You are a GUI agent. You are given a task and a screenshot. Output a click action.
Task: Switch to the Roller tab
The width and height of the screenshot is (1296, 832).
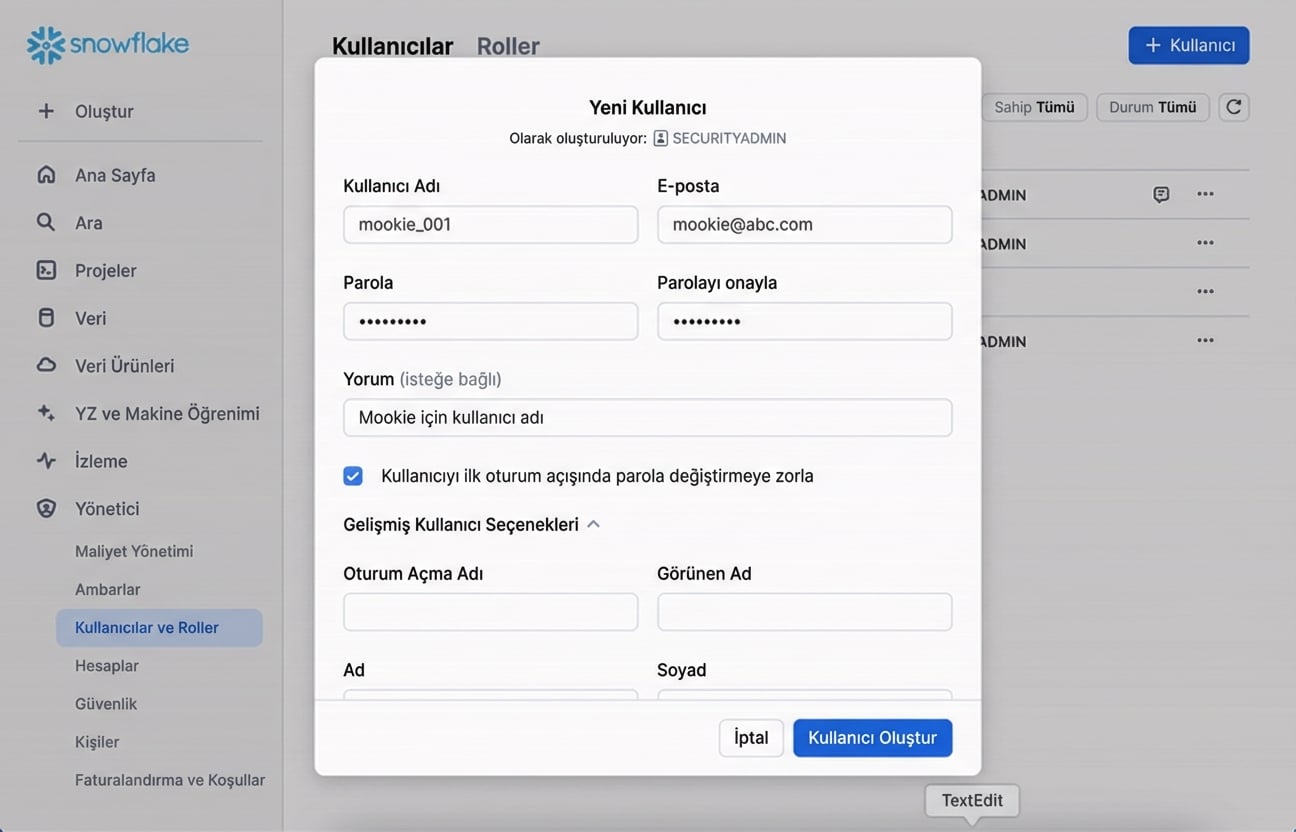(x=508, y=46)
